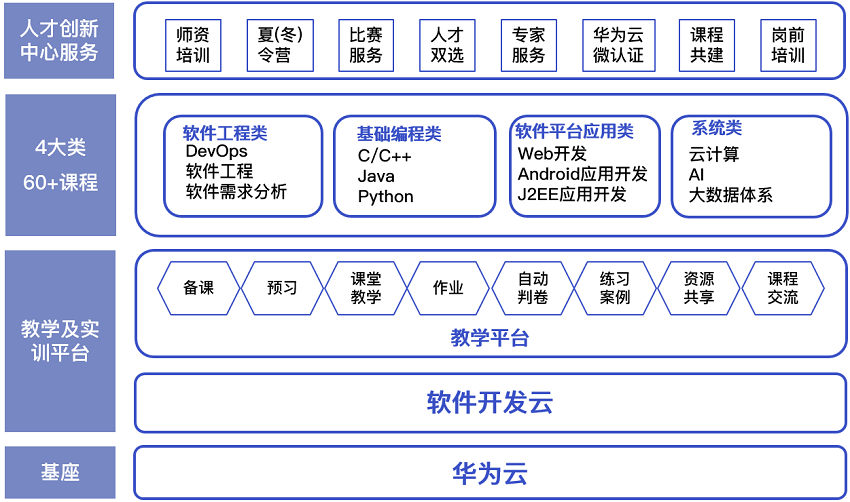Click the Python course text
This screenshot has width=850, height=502.
[x=385, y=197]
